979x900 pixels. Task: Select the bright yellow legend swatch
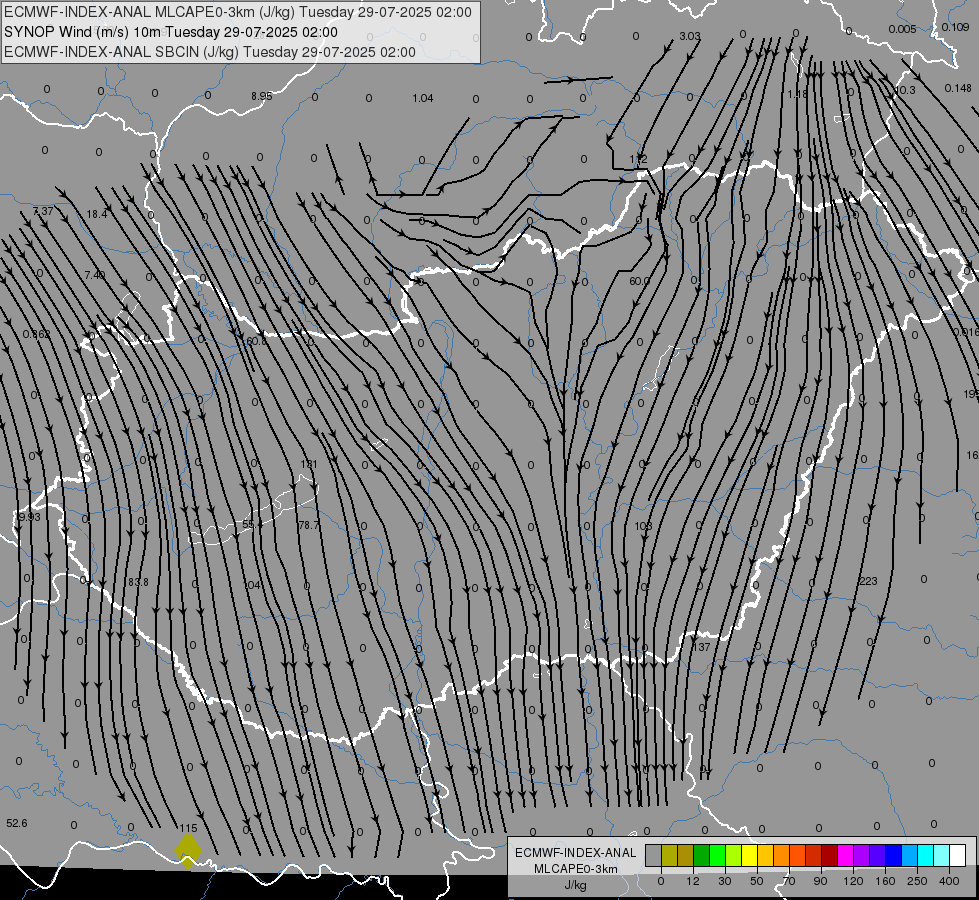coord(749,856)
